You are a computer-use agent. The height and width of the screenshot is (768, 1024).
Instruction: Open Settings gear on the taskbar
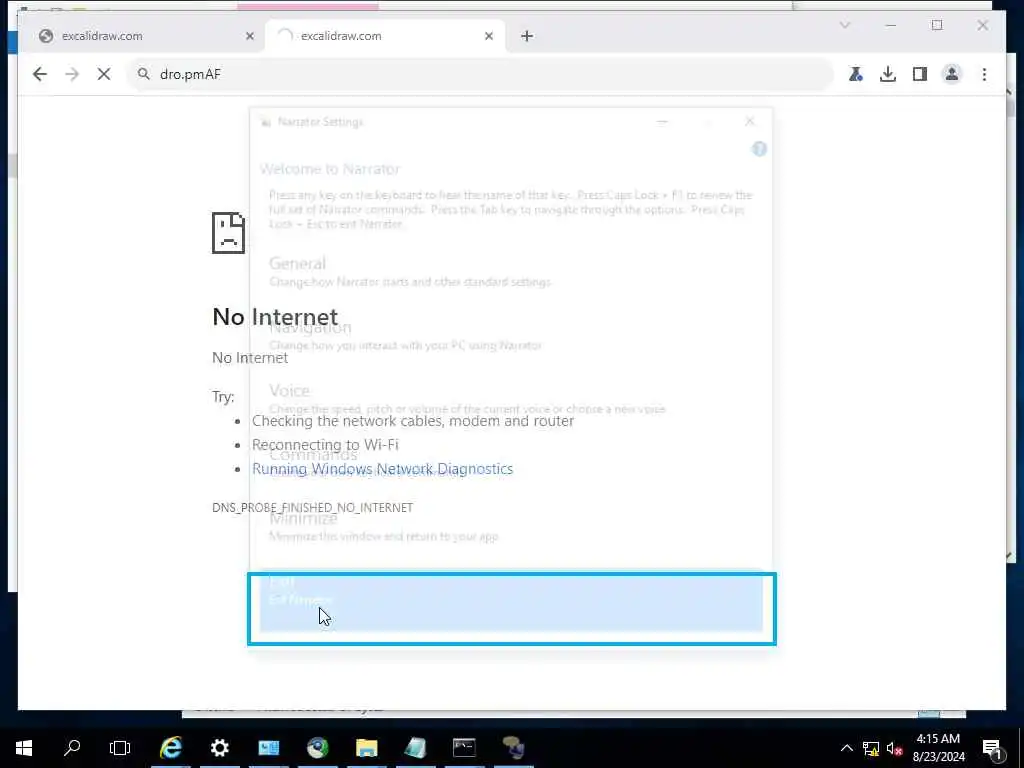tap(219, 748)
